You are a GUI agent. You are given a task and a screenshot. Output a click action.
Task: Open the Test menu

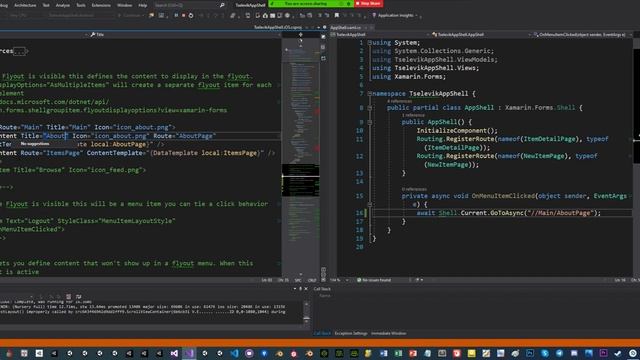46,5
